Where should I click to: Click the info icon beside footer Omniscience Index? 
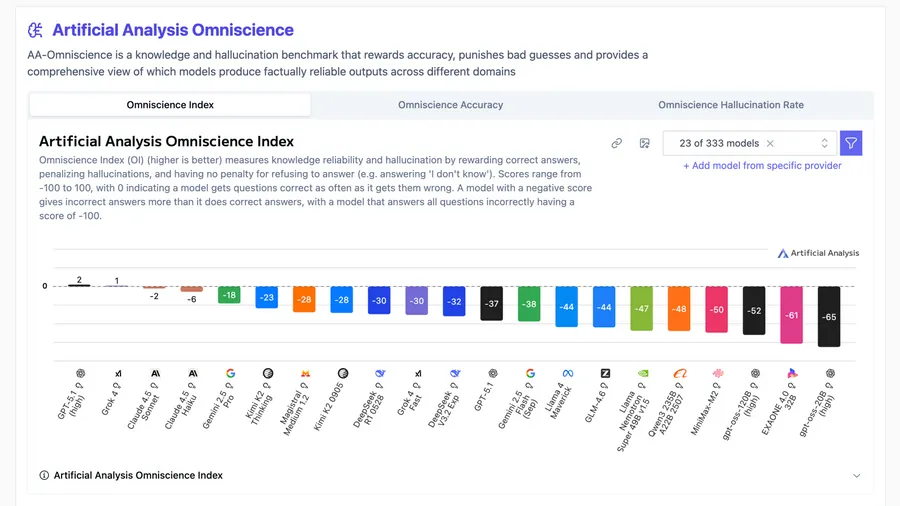click(x=44, y=476)
